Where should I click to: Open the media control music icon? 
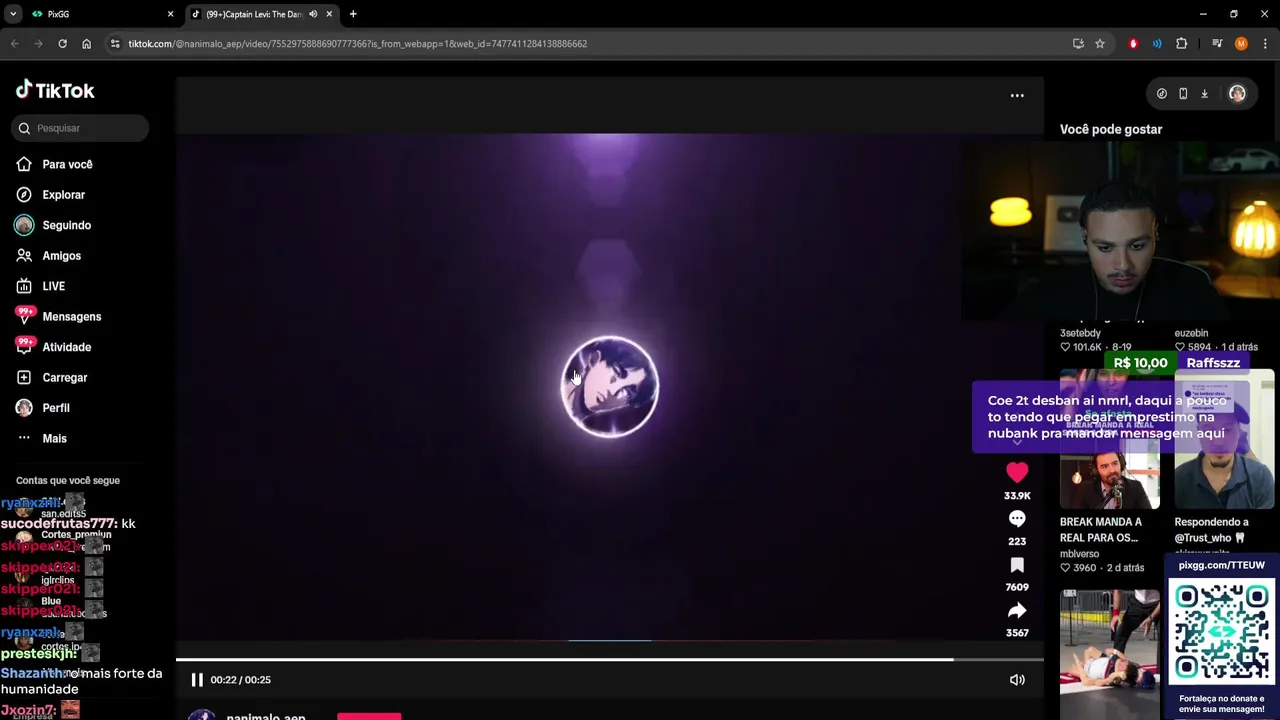[x=1217, y=44]
